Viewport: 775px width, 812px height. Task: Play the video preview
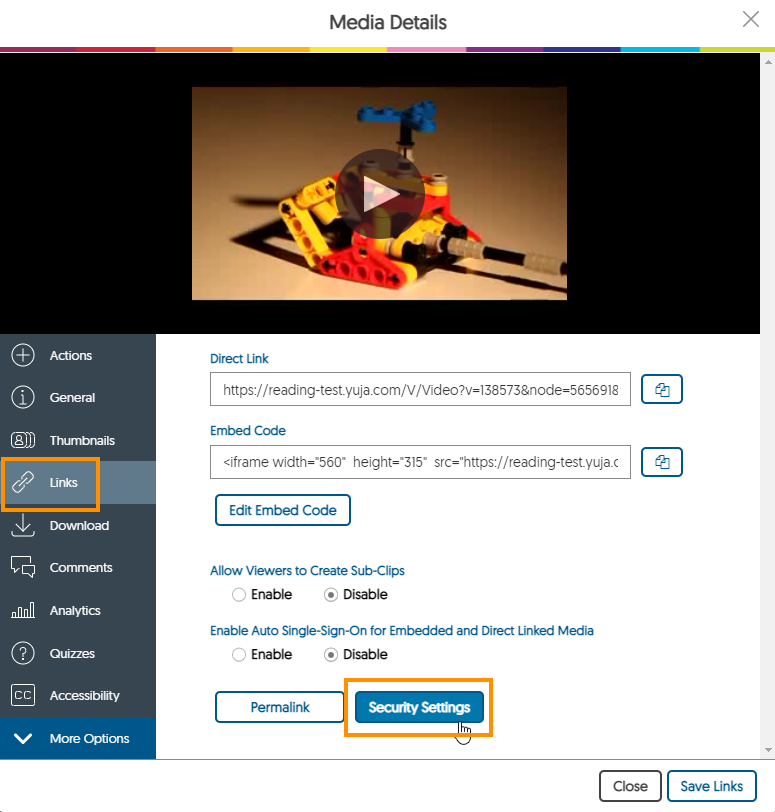[379, 194]
